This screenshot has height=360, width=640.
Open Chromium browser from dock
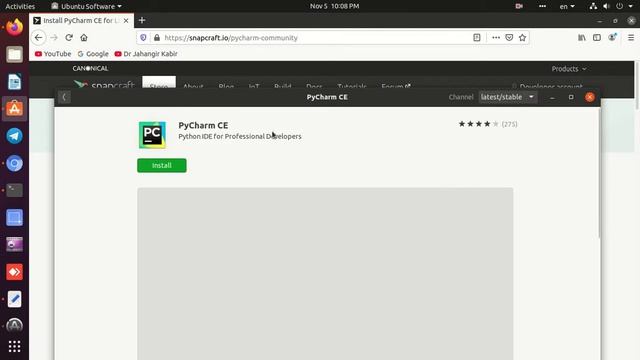point(15,163)
